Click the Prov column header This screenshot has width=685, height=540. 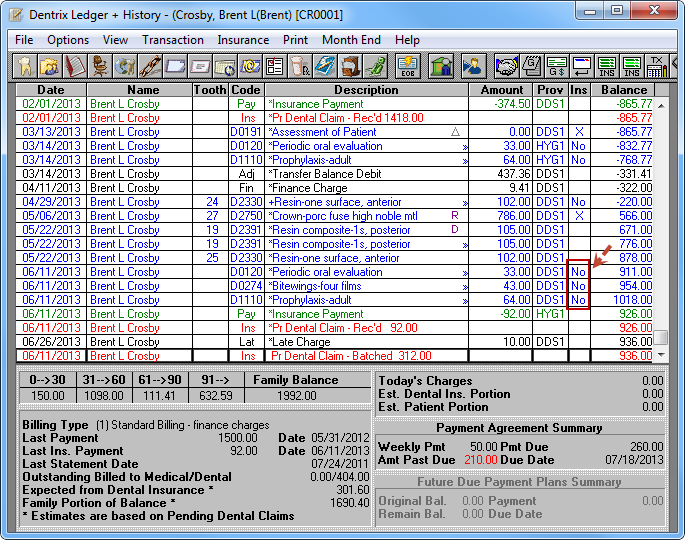coord(550,90)
